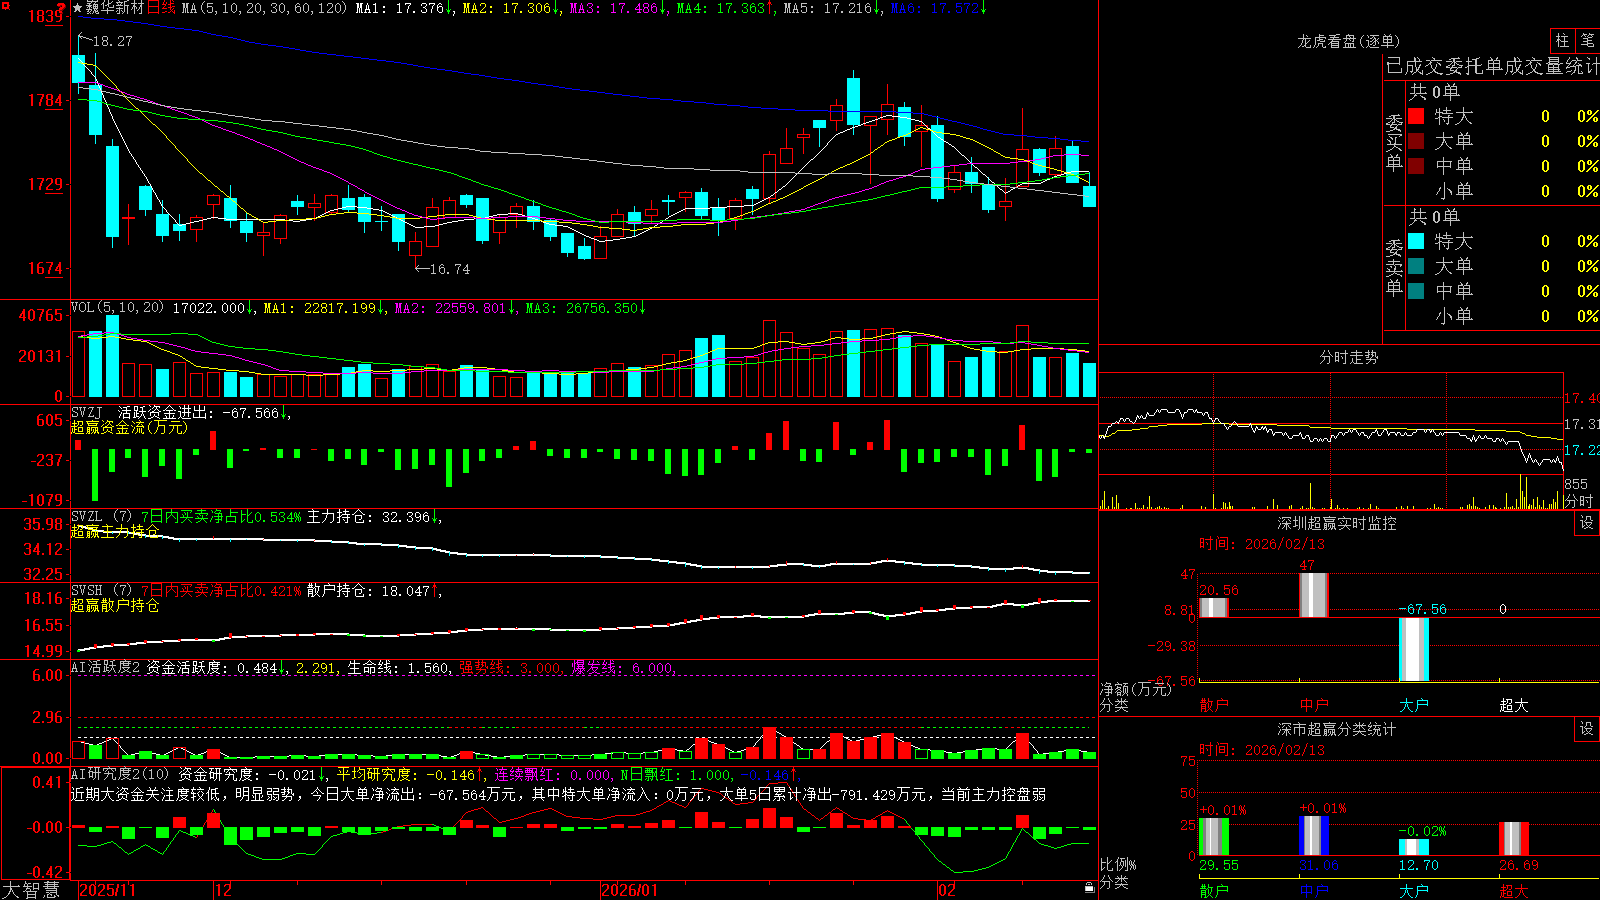Image resolution: width=1600 pixels, height=900 pixels.
Task: Click the 2025/11 date marker
Action: 107,890
